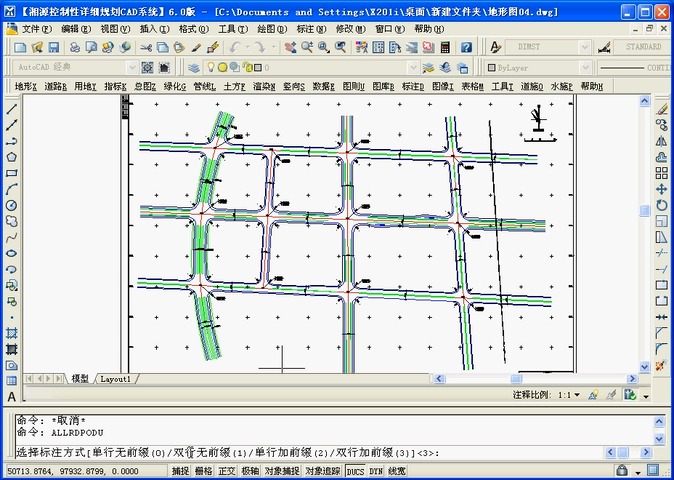The image size is (674, 480).
Task: Select the Polygon draw tool
Action: click(12, 157)
